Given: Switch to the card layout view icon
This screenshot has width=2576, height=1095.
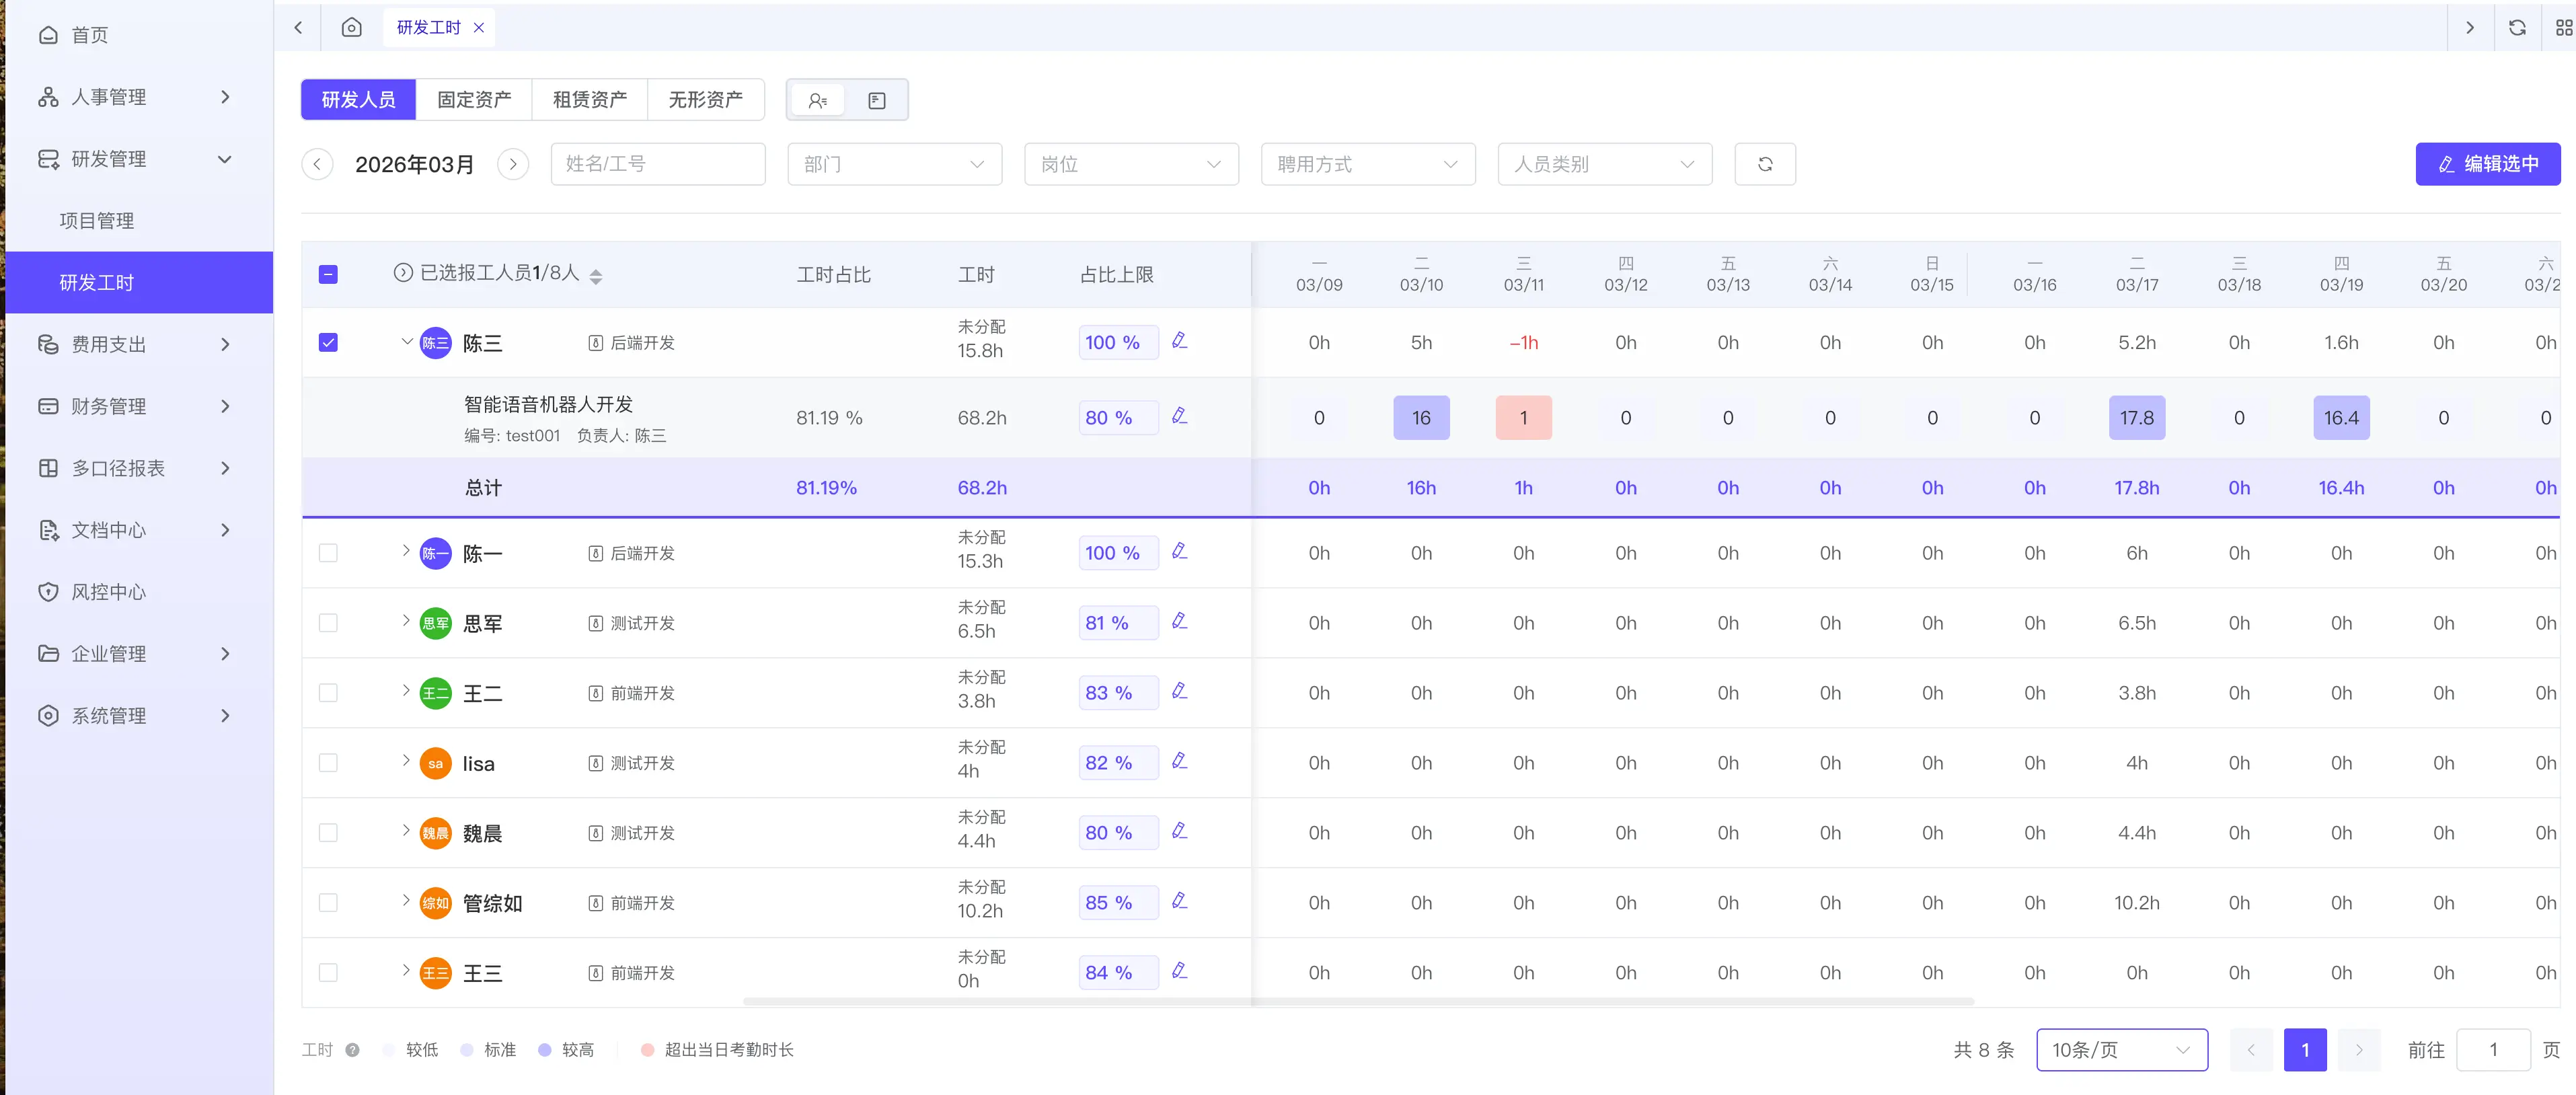Looking at the screenshot, I should pyautogui.click(x=876, y=100).
